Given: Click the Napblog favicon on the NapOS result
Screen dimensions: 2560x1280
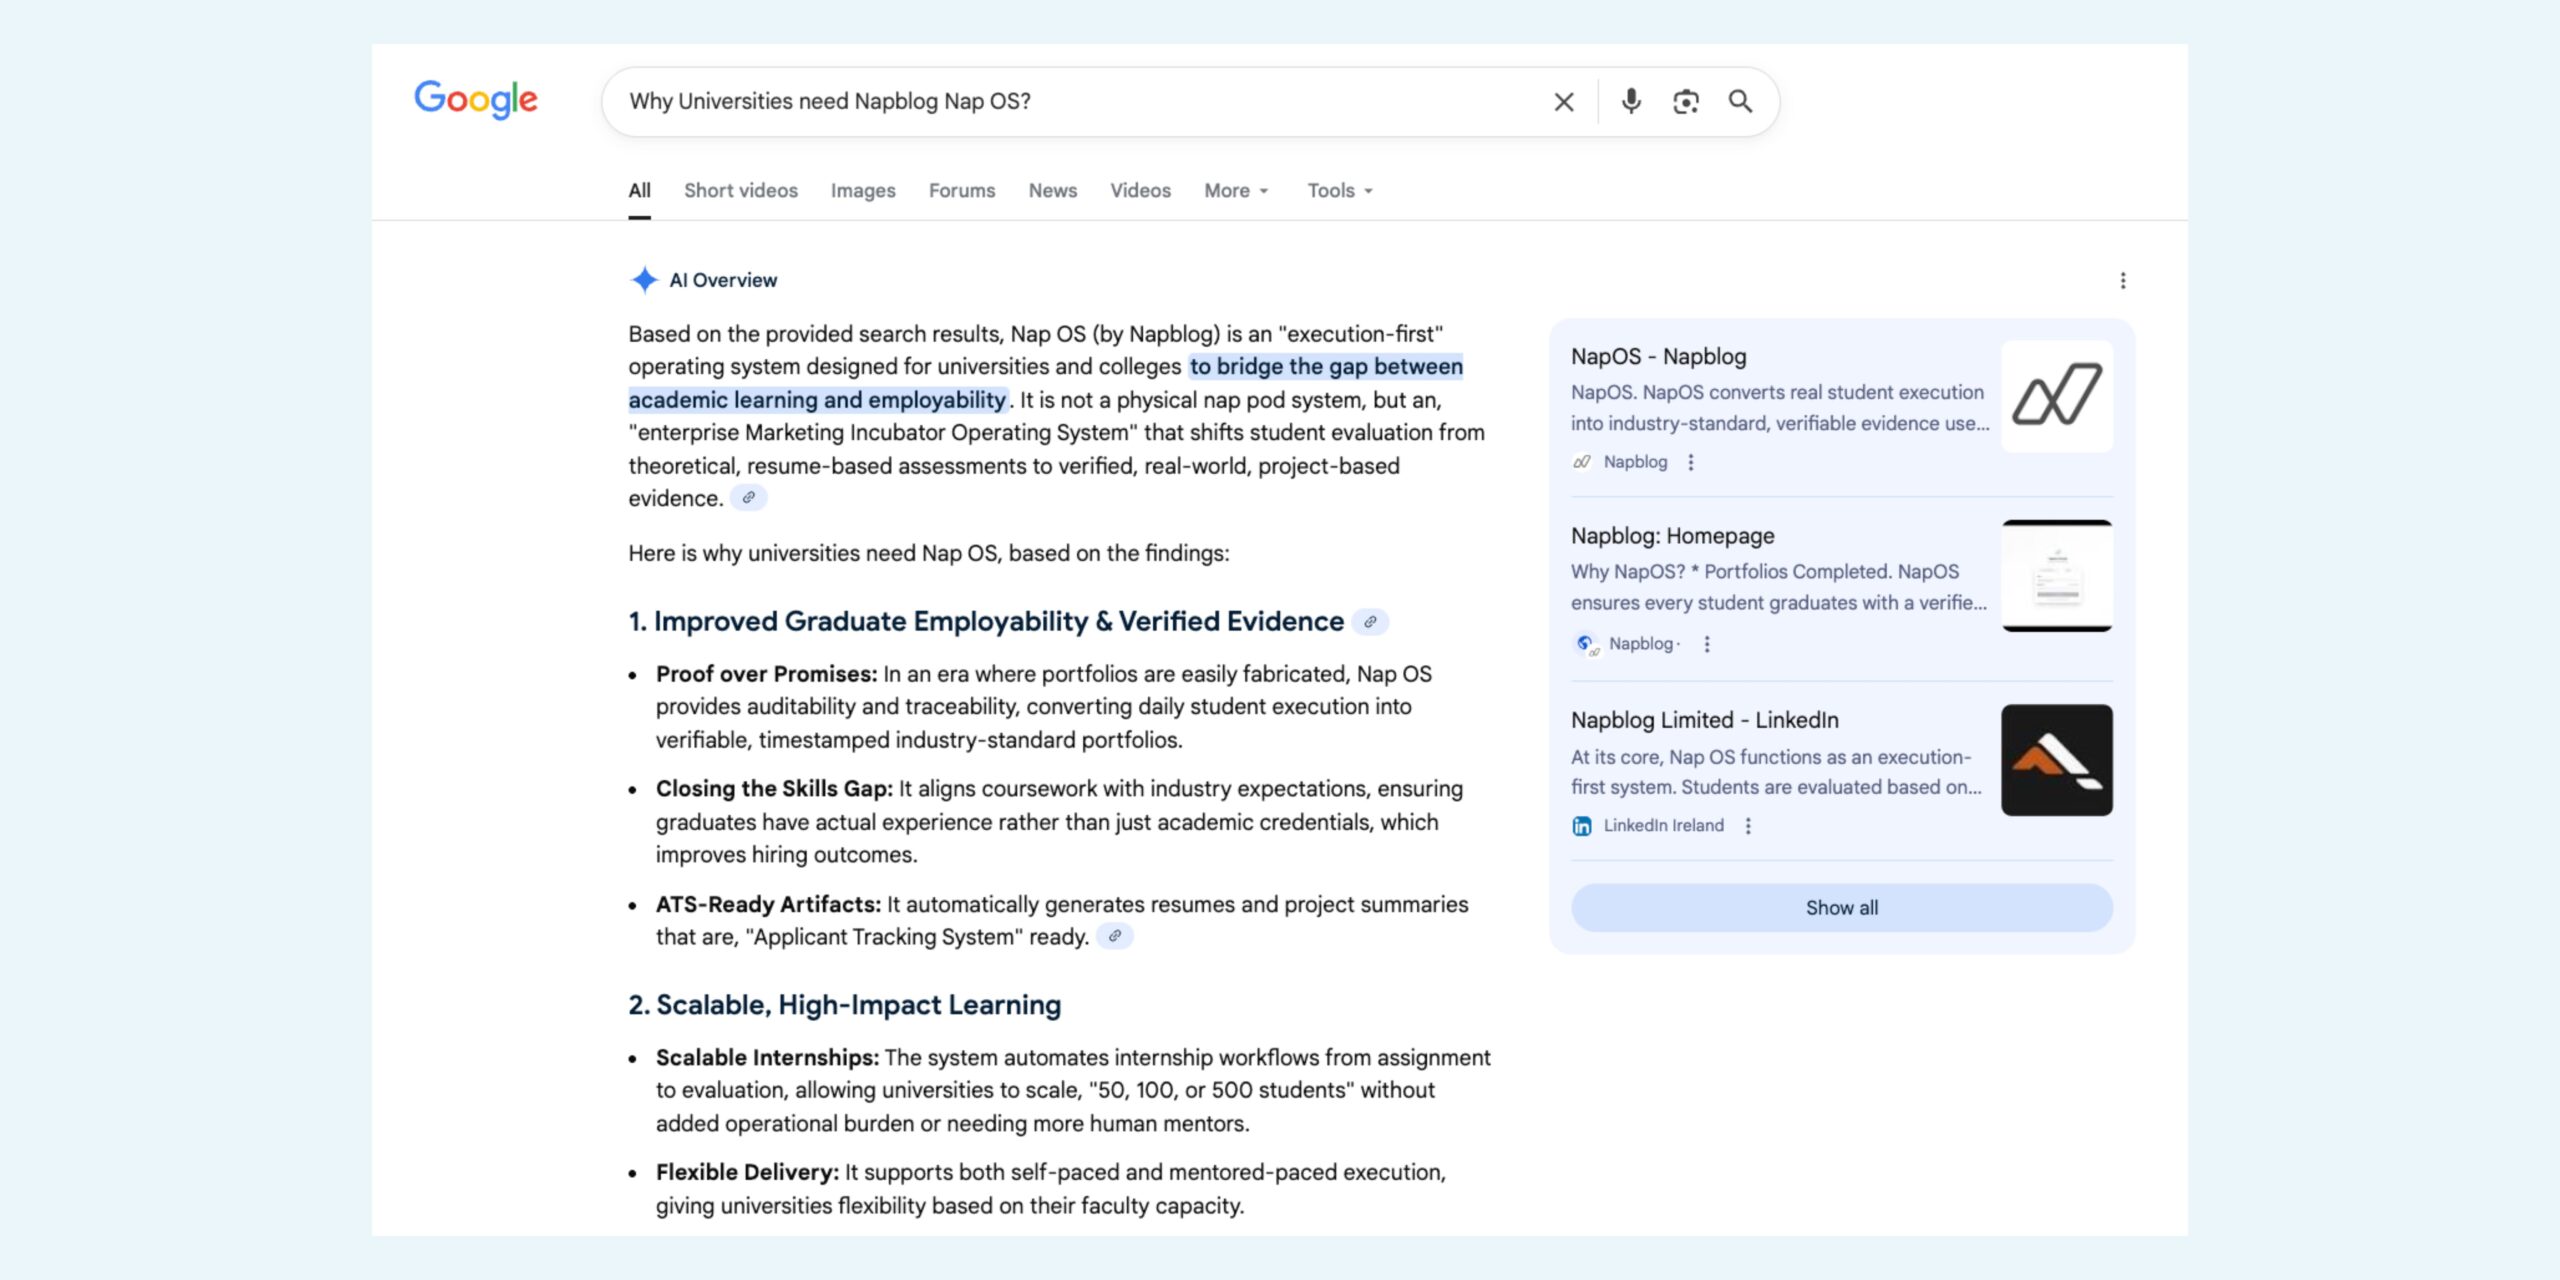Looking at the screenshot, I should point(1582,462).
